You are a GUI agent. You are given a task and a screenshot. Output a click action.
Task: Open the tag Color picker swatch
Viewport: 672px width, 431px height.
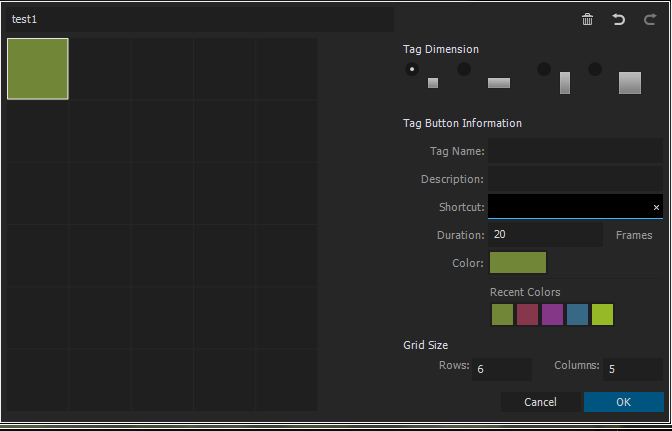point(517,263)
